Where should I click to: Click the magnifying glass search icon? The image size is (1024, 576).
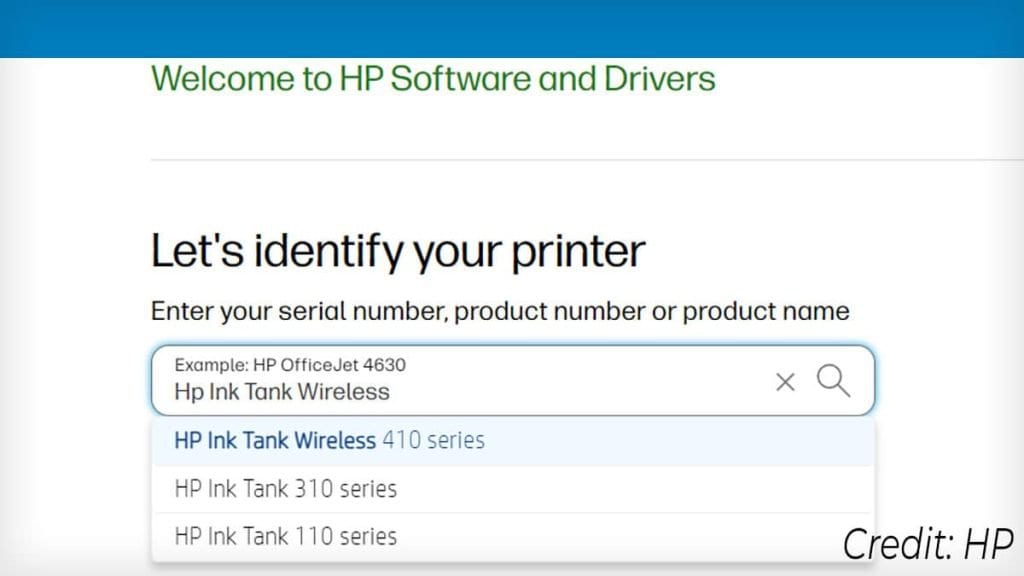(833, 381)
